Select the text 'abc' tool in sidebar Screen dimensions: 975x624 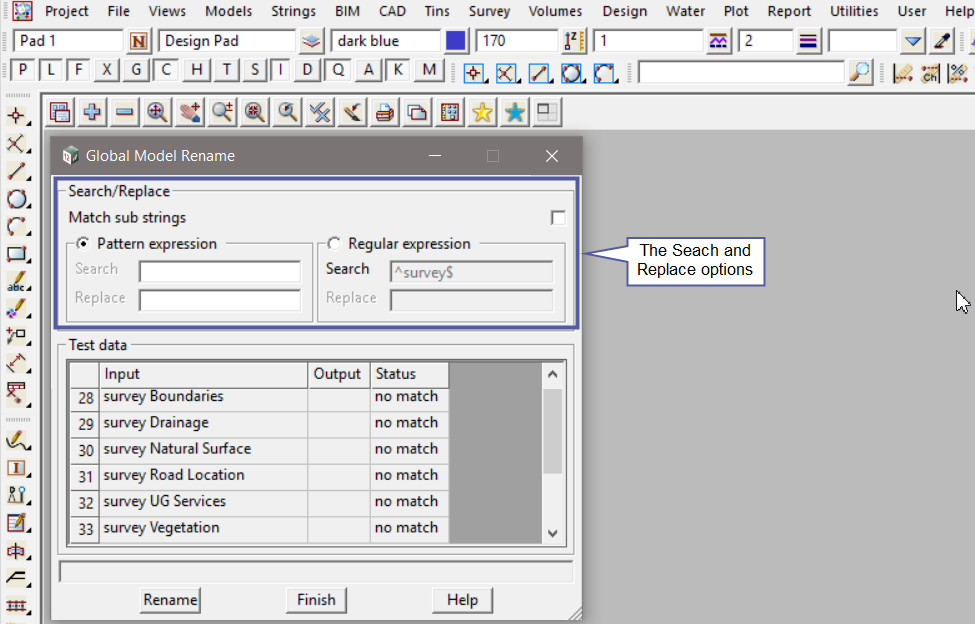pos(16,283)
